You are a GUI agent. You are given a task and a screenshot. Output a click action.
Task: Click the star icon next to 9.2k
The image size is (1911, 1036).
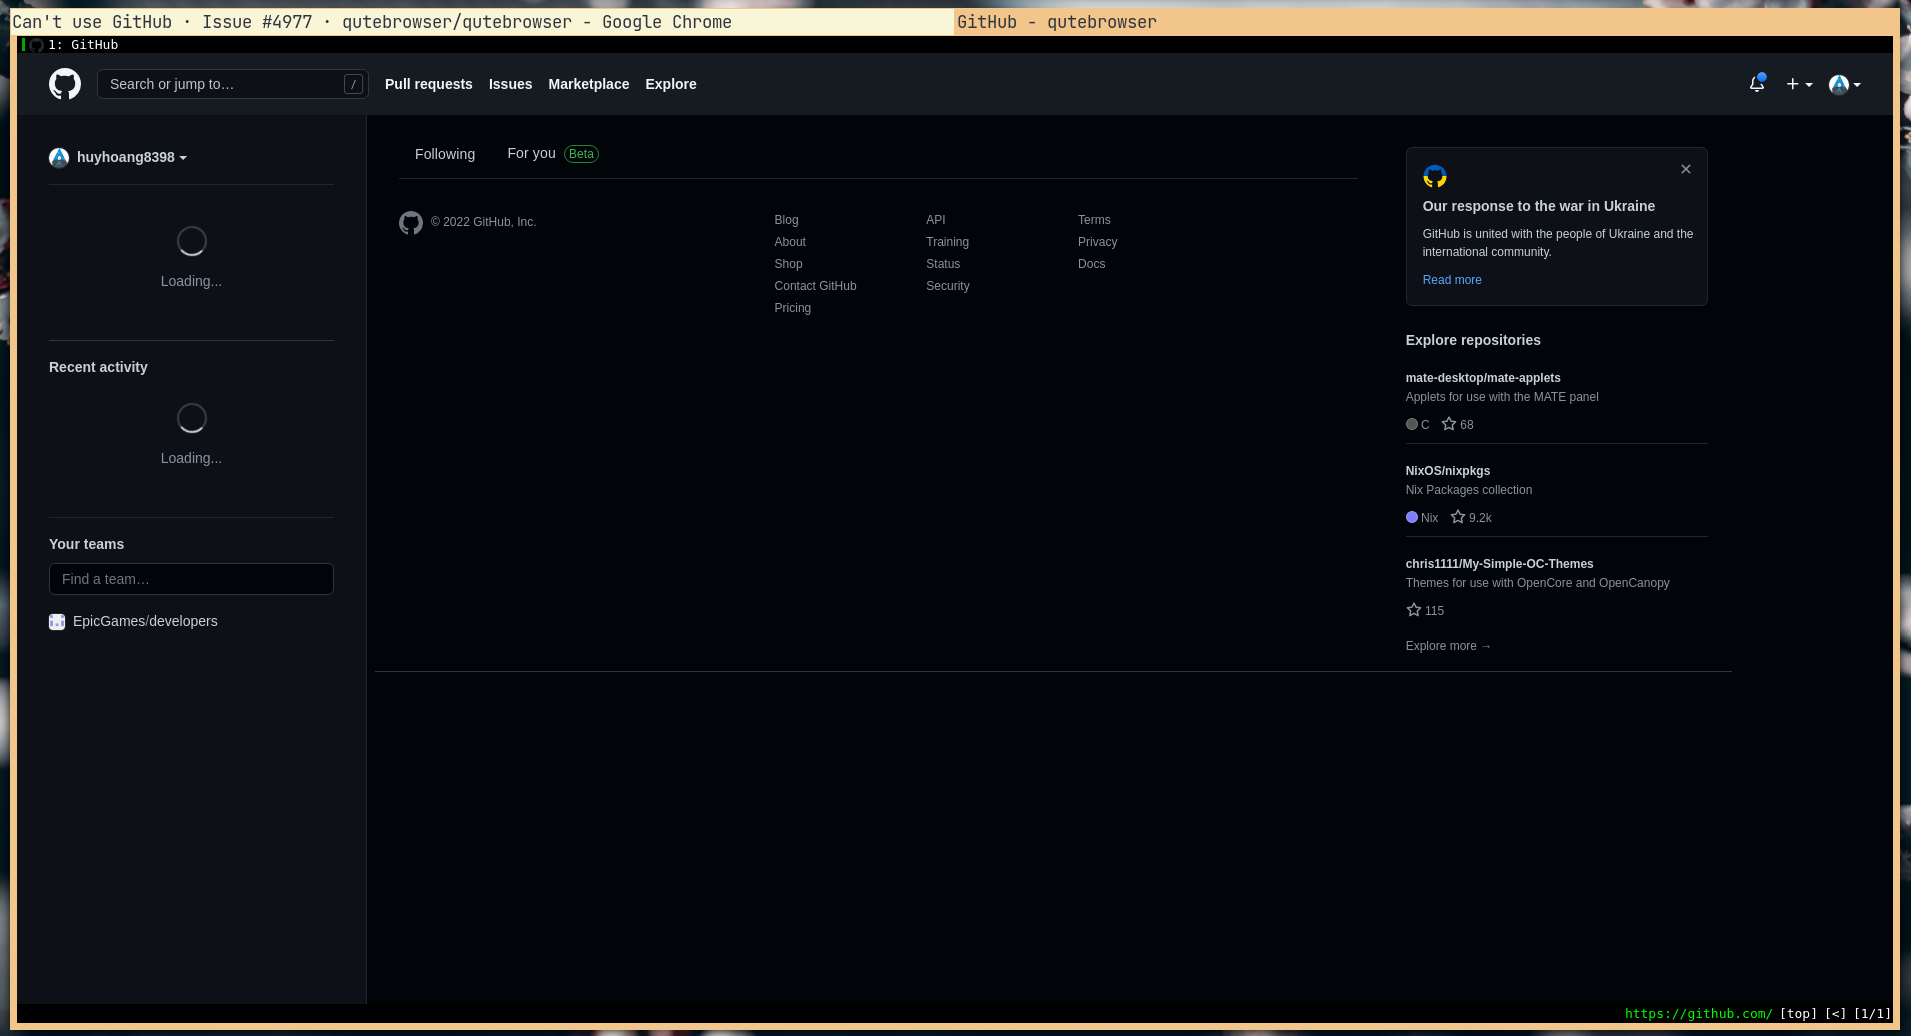tap(1458, 517)
